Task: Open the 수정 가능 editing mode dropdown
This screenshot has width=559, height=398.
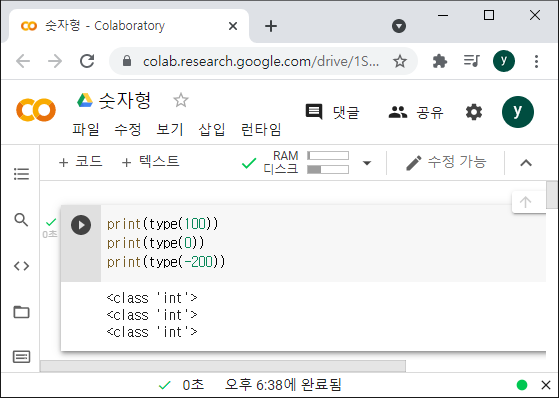Action: (446, 163)
